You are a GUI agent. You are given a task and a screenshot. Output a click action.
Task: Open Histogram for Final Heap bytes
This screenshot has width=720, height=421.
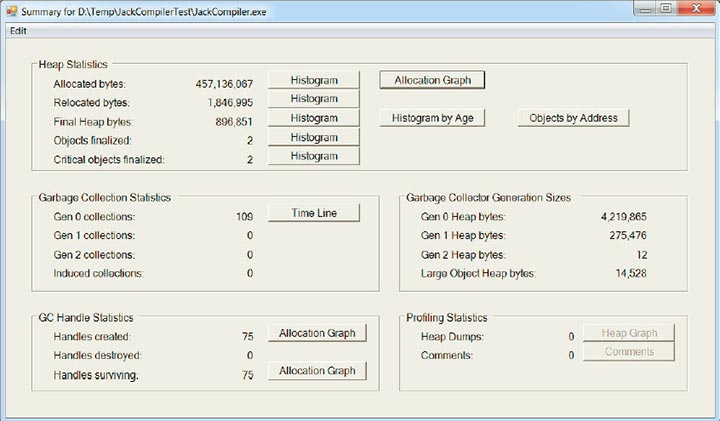coord(314,118)
